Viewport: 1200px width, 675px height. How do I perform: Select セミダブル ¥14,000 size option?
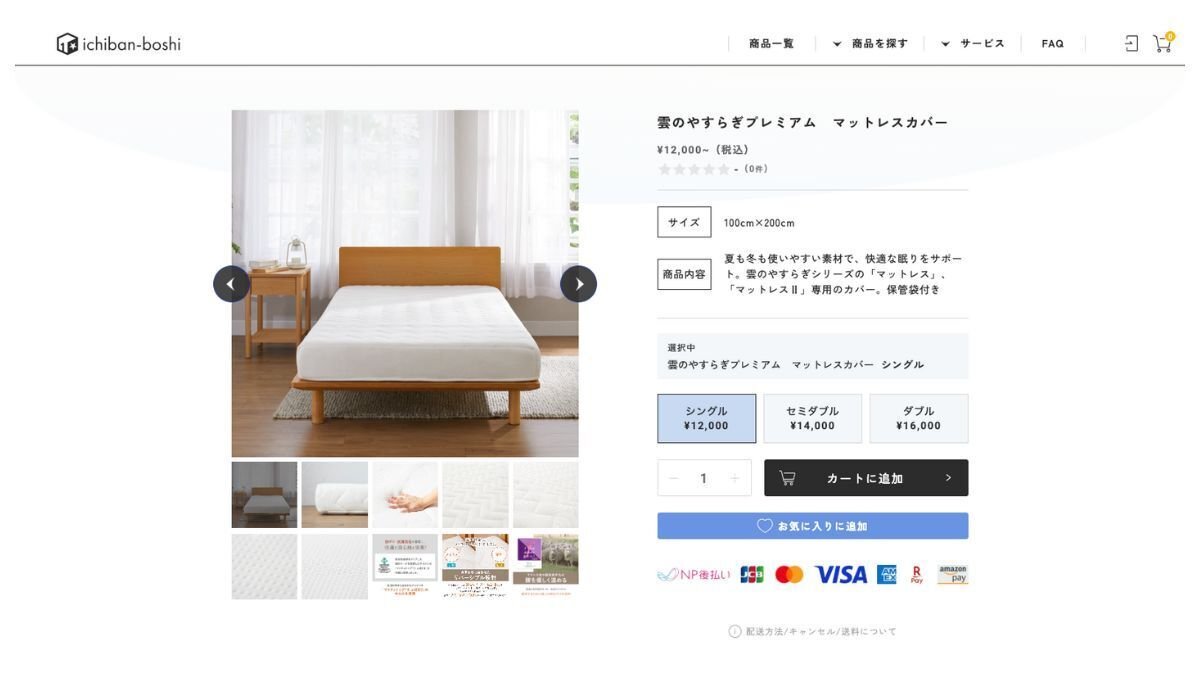click(x=812, y=418)
